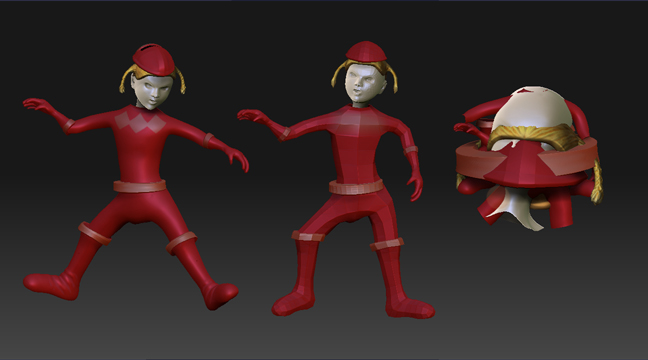
Task: Select the middle character's right boot foot
Action: (x=409, y=308)
